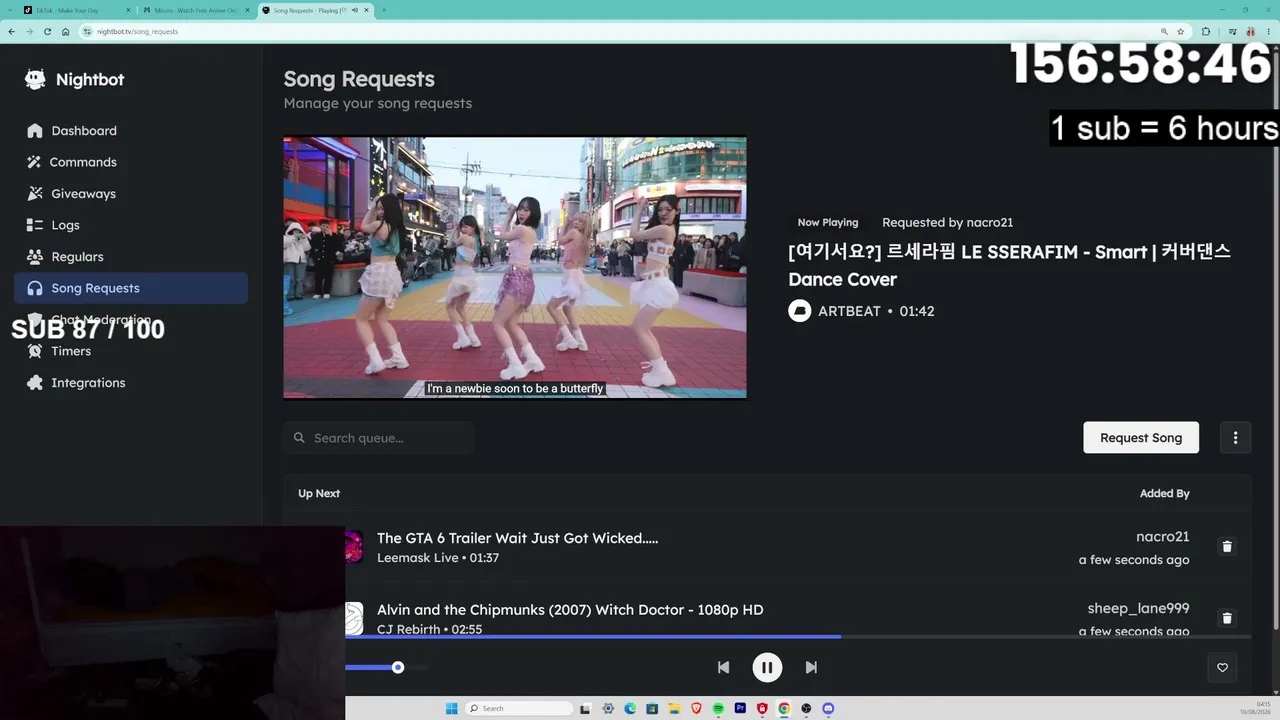Open the browser media controls icon

coord(1231,31)
